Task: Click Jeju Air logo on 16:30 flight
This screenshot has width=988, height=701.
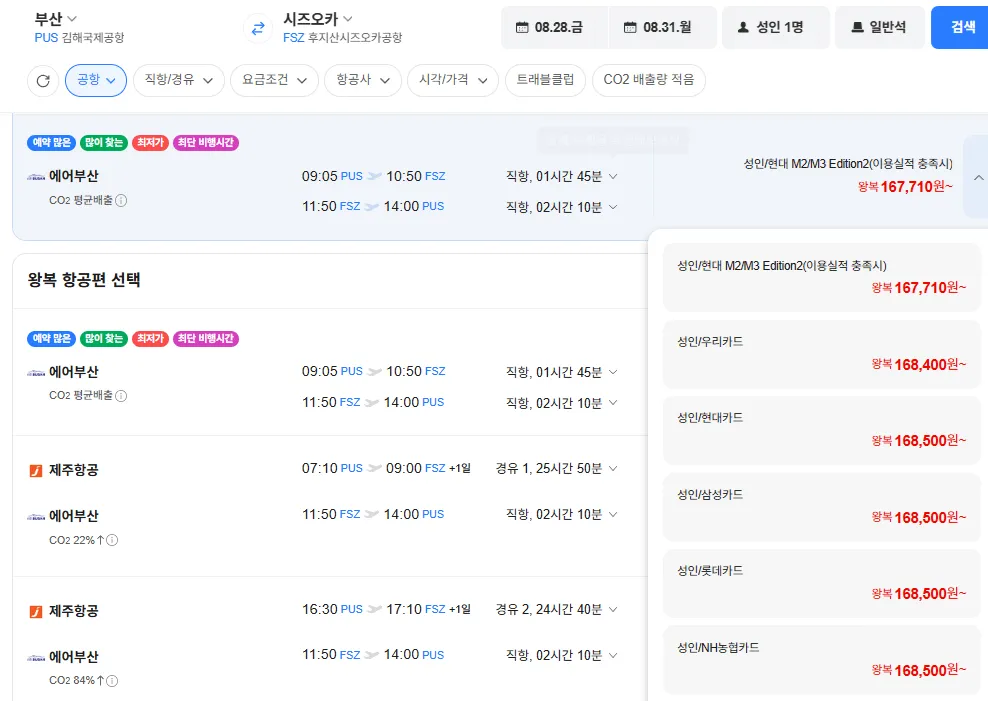Action: coord(36,612)
